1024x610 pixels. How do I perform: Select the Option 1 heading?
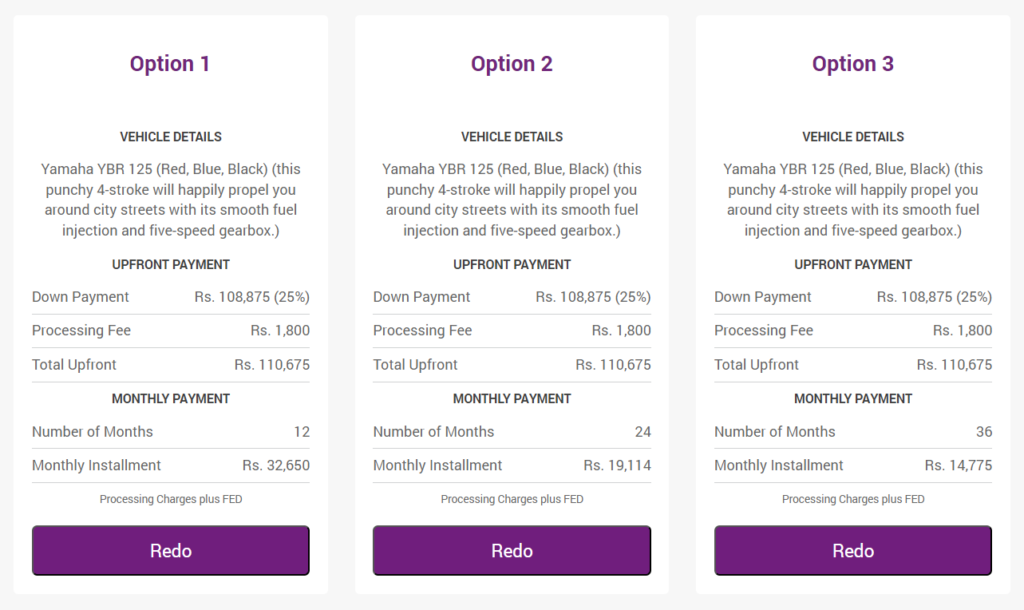click(170, 64)
